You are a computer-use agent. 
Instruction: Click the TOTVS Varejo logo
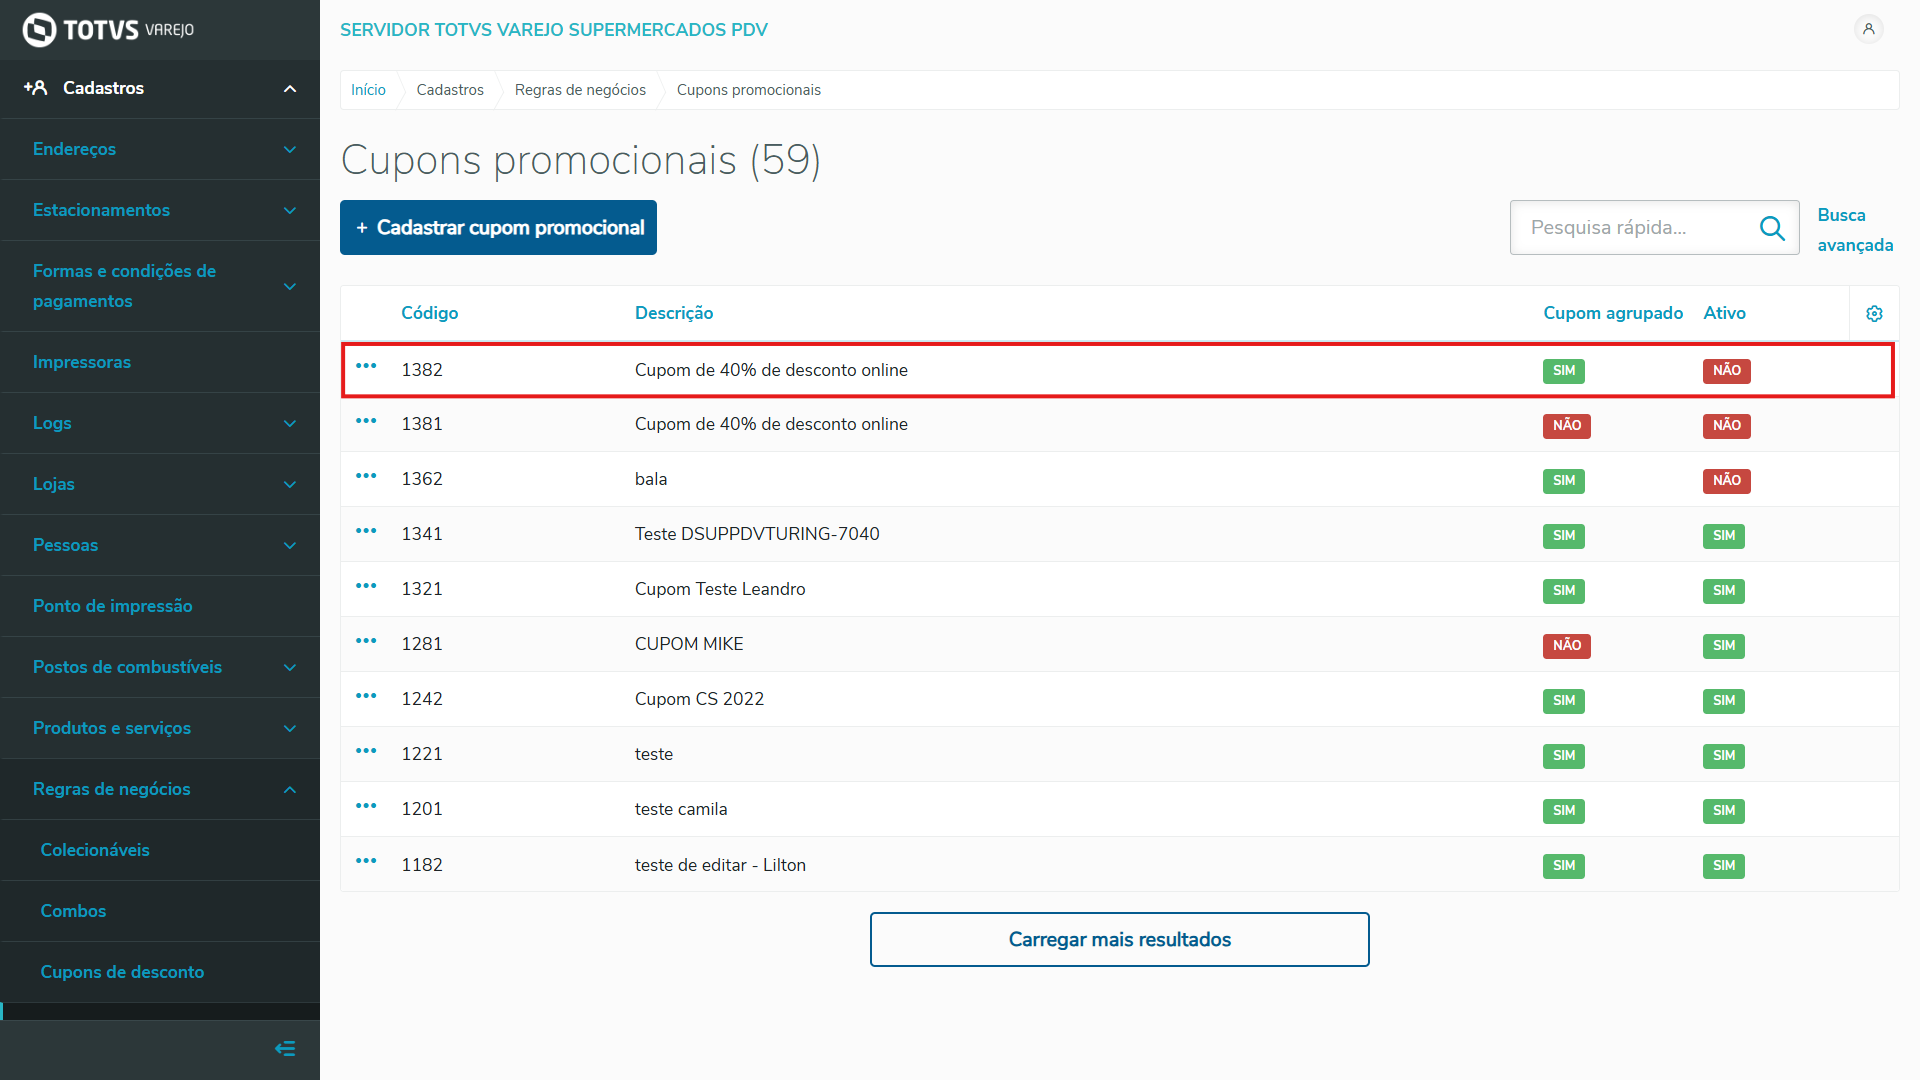coord(108,30)
